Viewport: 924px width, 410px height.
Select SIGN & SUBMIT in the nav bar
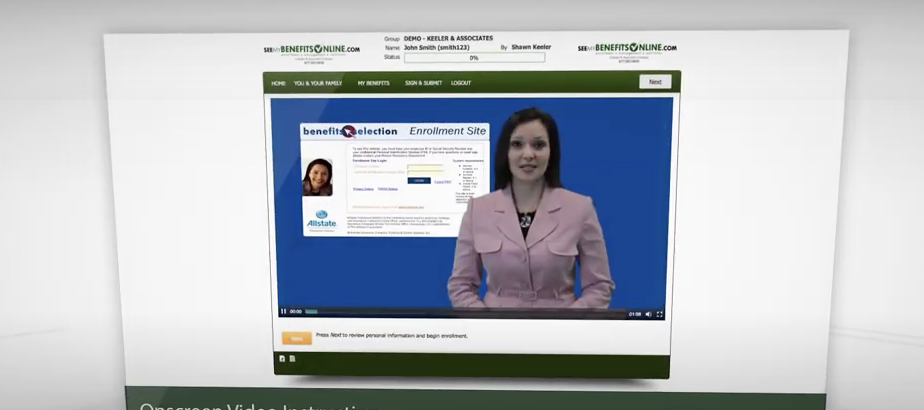423,83
